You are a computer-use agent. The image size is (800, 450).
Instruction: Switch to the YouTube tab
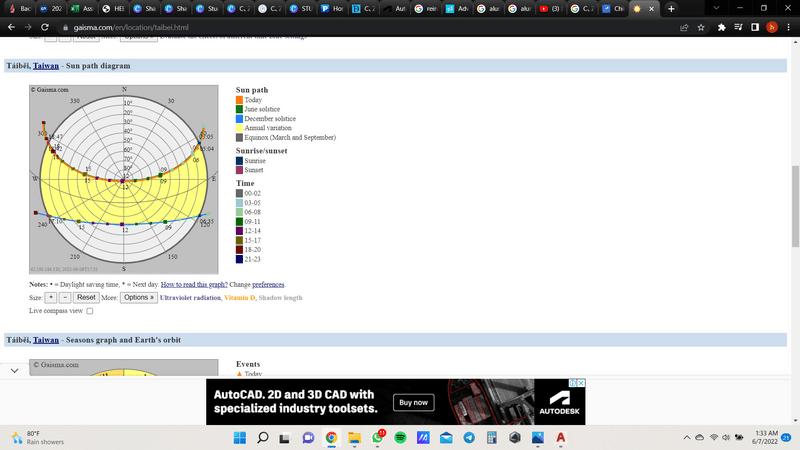click(x=550, y=9)
